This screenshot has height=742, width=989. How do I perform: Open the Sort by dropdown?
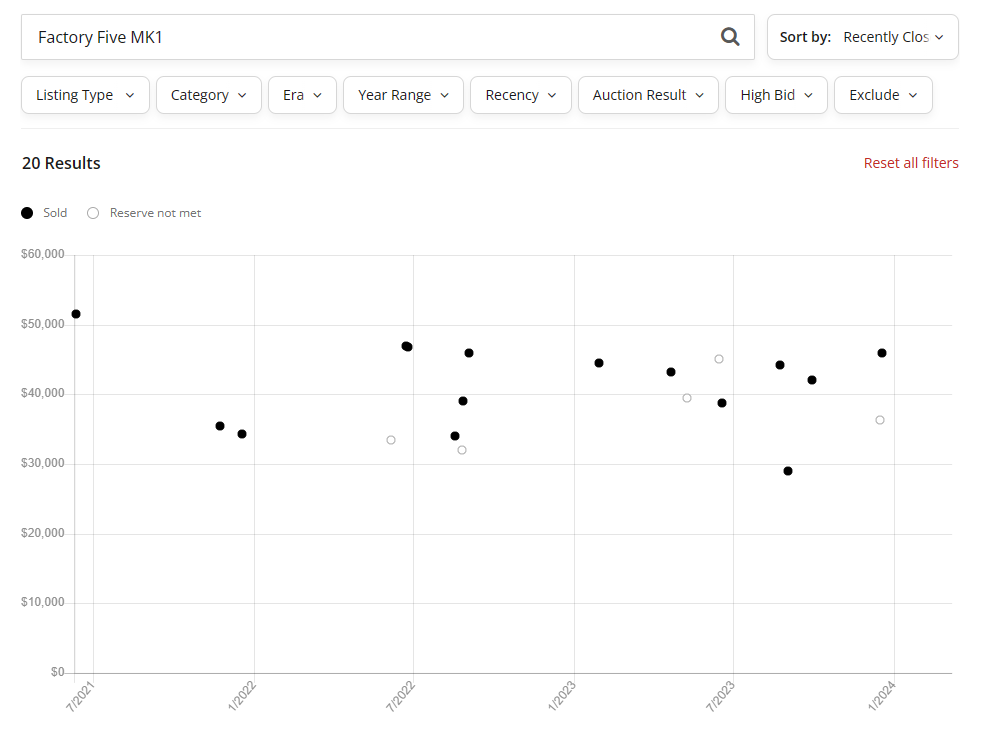tap(862, 37)
